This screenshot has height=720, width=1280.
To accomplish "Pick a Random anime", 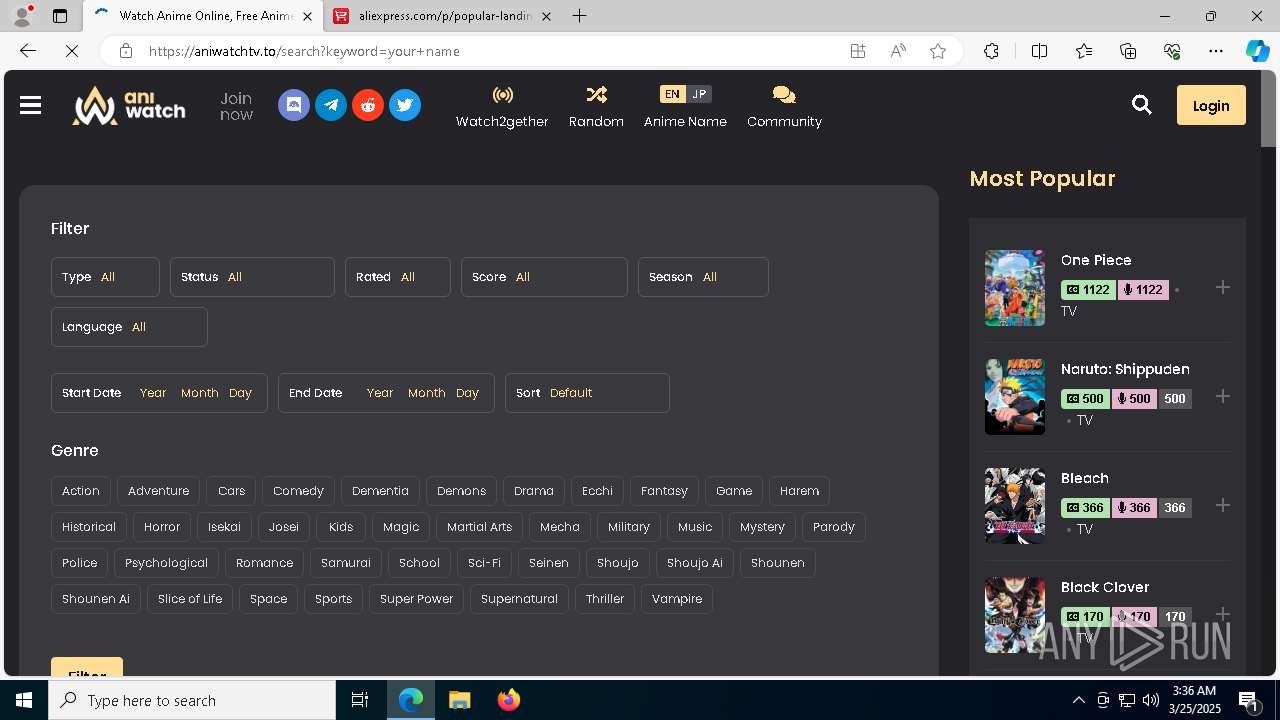I will [x=596, y=106].
